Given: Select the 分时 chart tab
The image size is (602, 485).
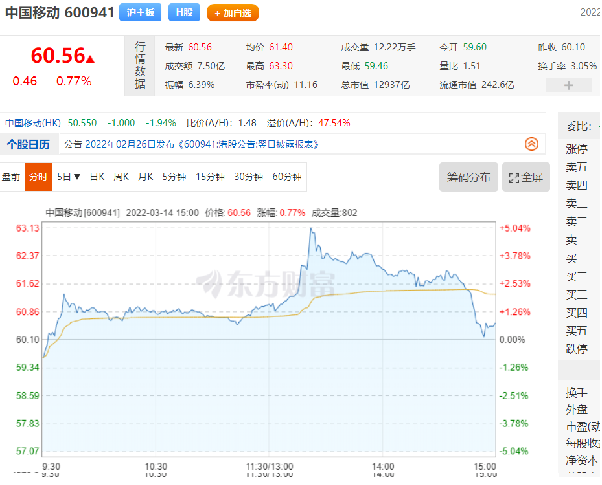Looking at the screenshot, I should click(x=38, y=177).
